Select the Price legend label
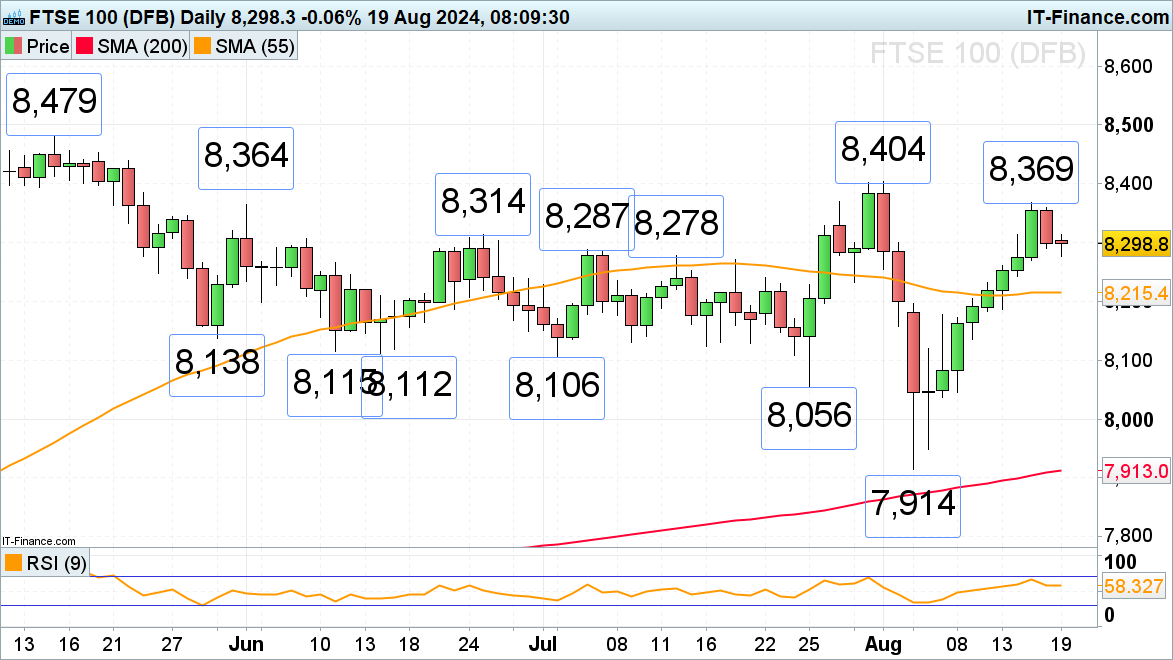This screenshot has width=1173, height=660. point(47,47)
